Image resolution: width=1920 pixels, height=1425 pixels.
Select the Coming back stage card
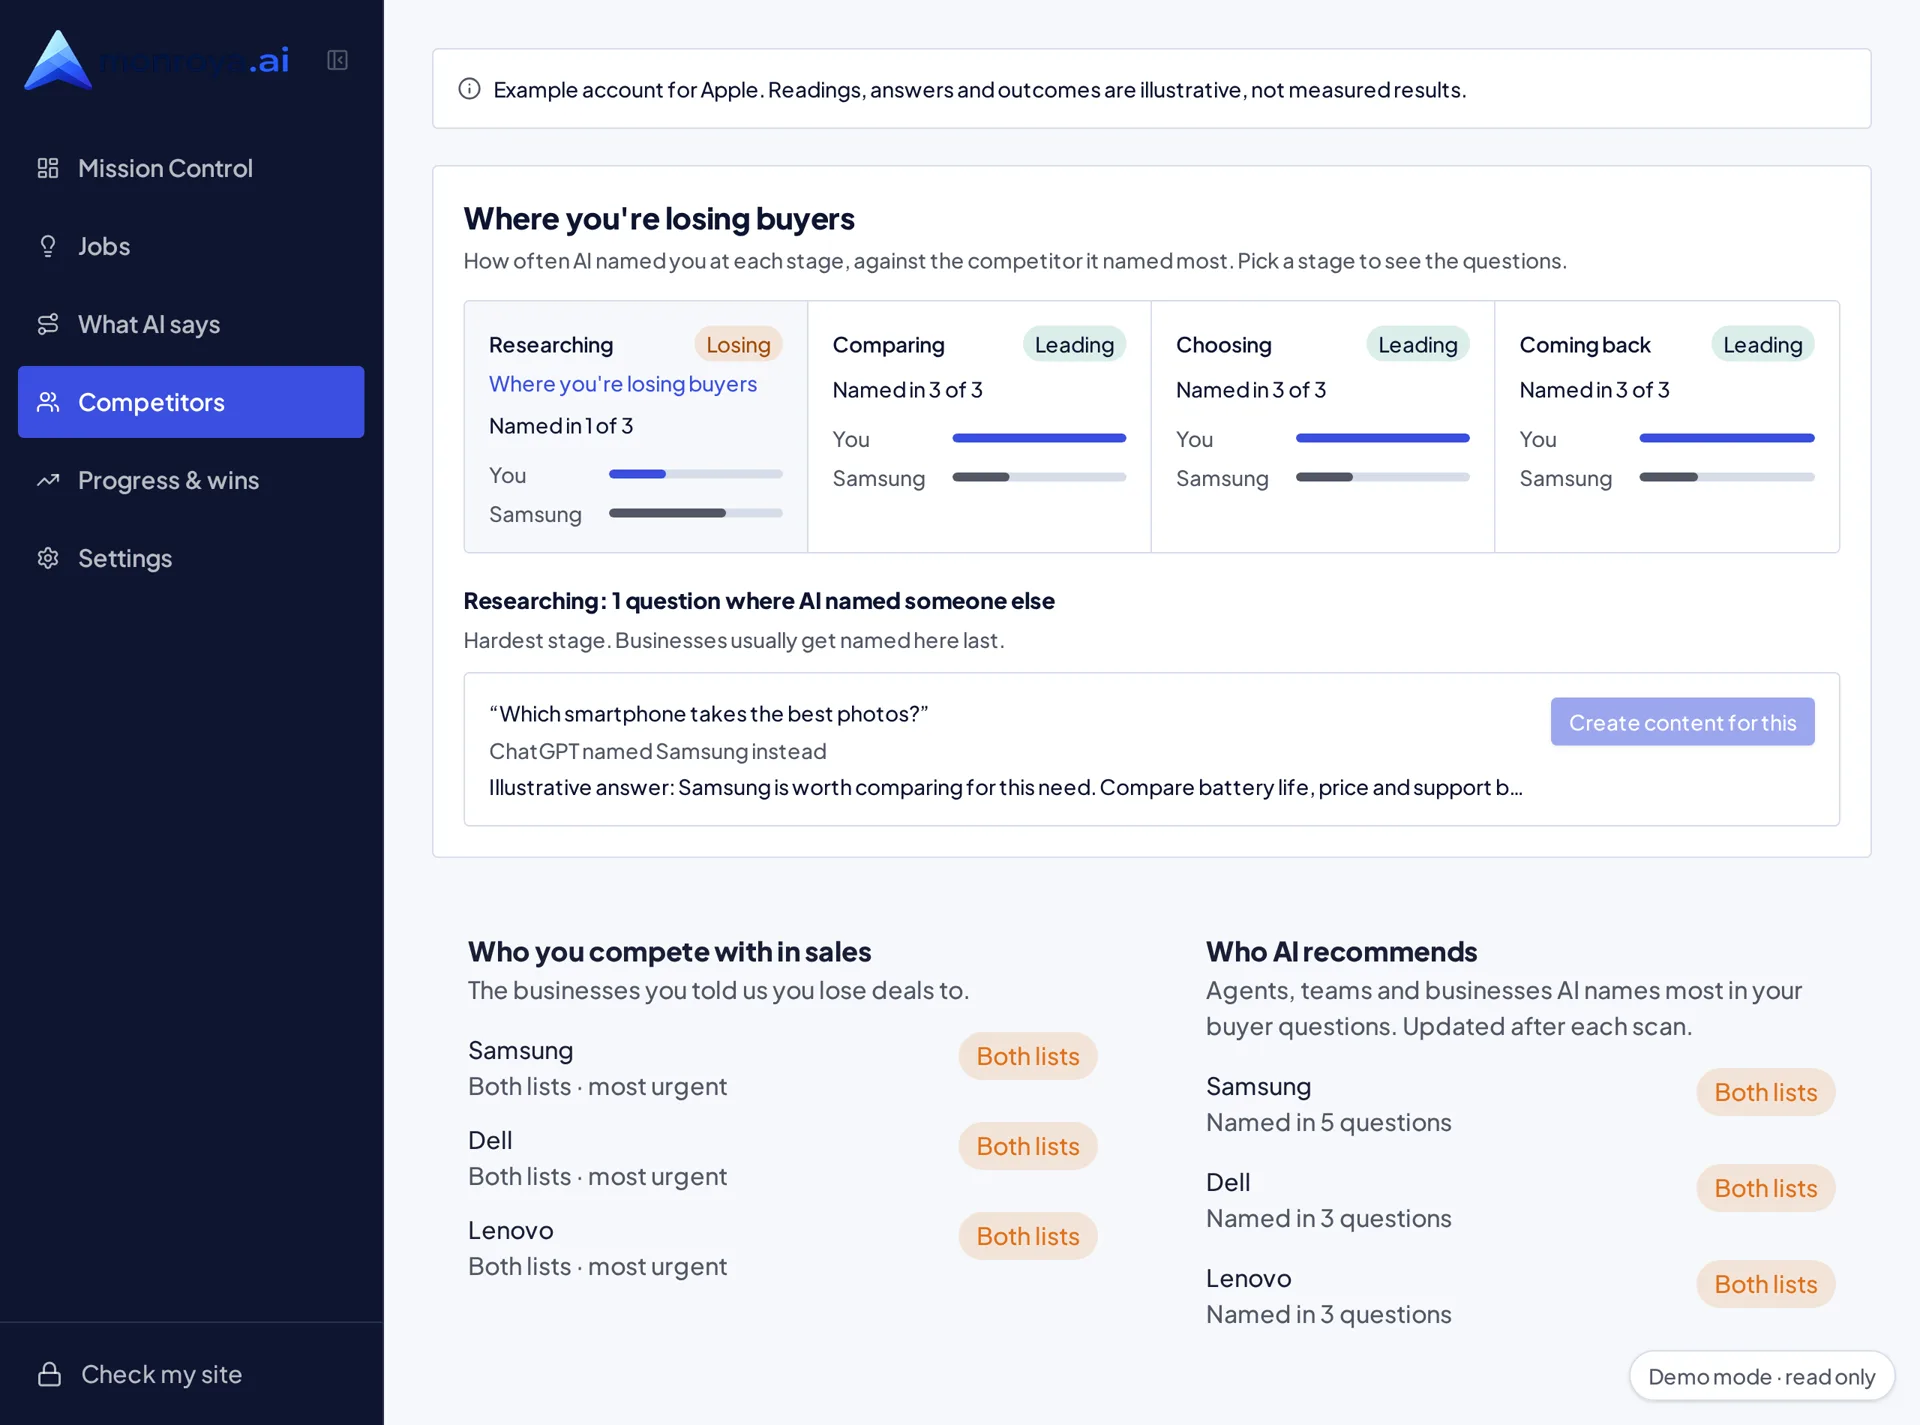coord(1667,427)
